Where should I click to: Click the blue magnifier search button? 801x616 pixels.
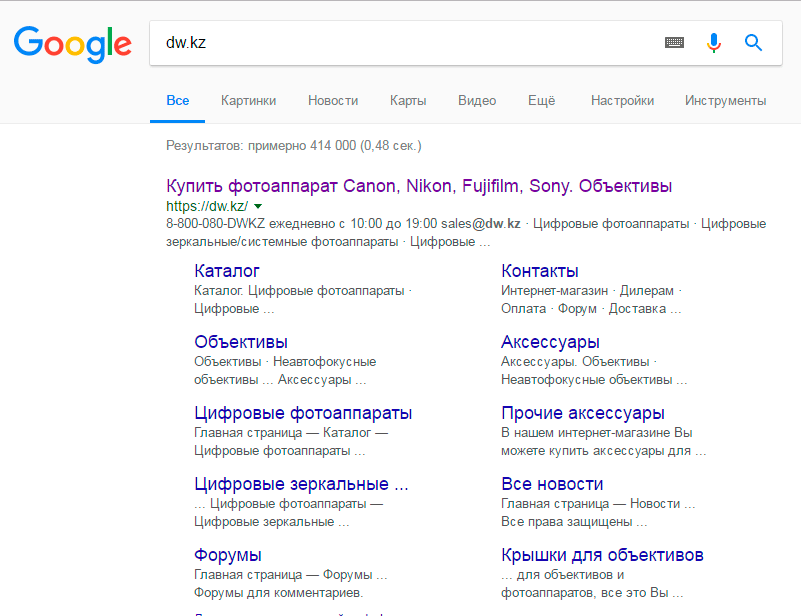click(753, 43)
